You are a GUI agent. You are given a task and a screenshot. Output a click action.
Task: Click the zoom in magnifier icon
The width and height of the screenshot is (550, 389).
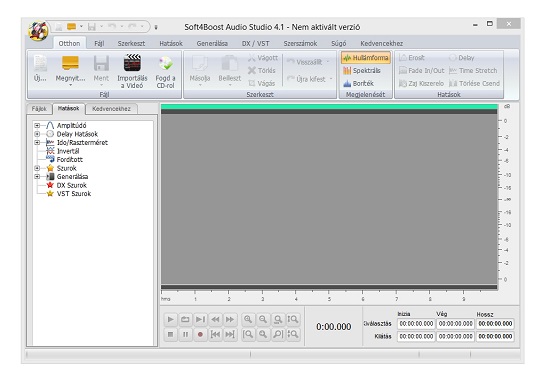[248, 319]
